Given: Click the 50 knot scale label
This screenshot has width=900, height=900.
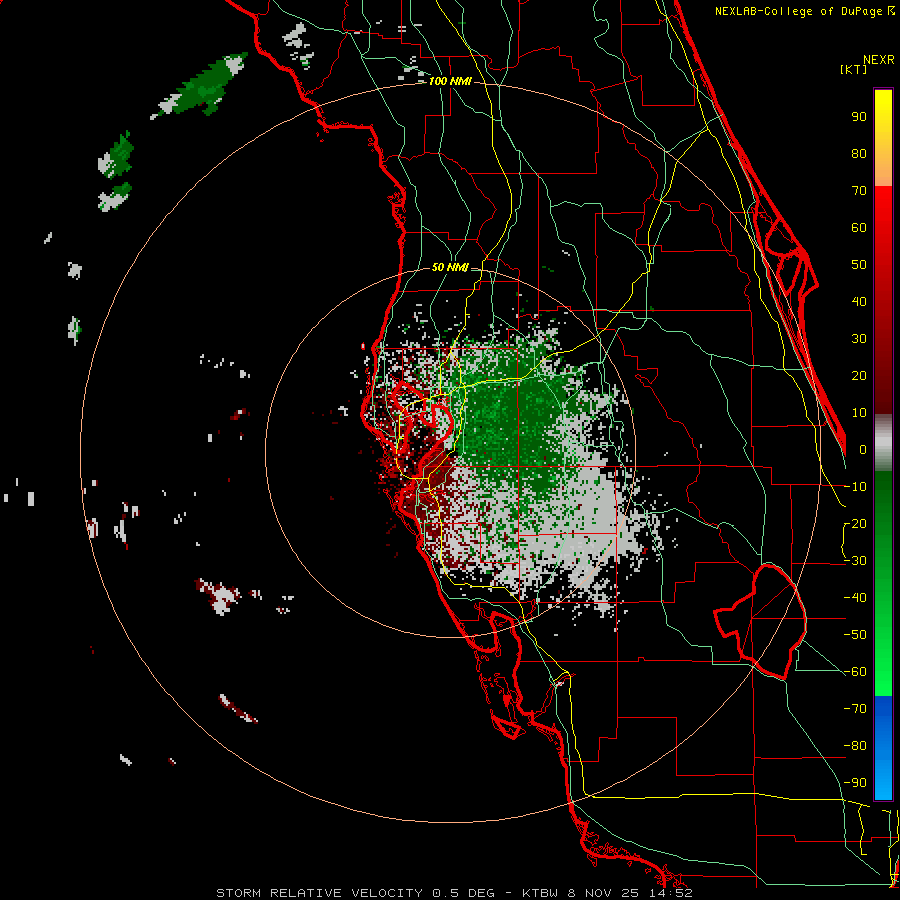Looking at the screenshot, I should tap(859, 265).
